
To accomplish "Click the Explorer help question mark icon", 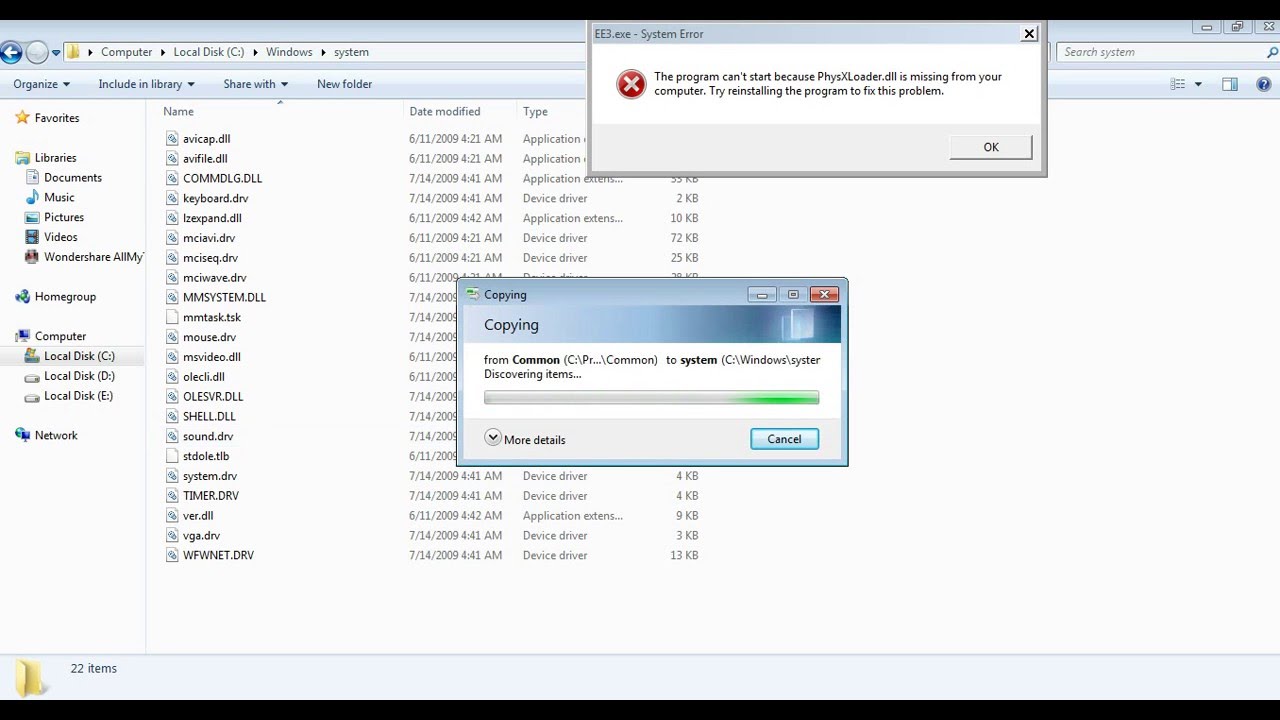I will [x=1264, y=84].
